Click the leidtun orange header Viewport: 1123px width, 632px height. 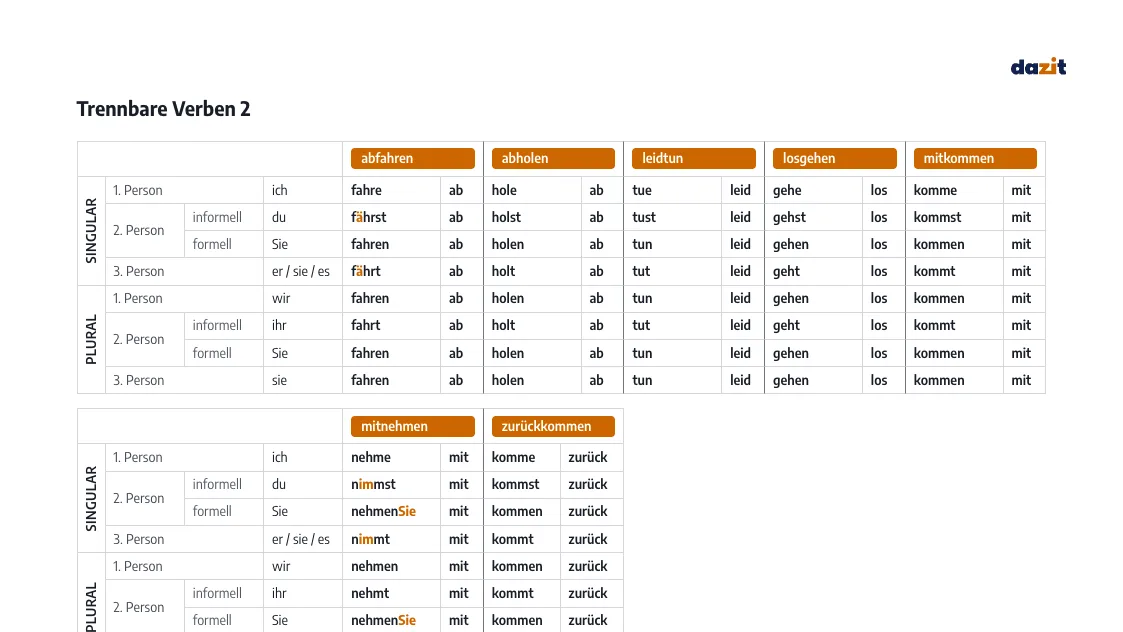693,158
